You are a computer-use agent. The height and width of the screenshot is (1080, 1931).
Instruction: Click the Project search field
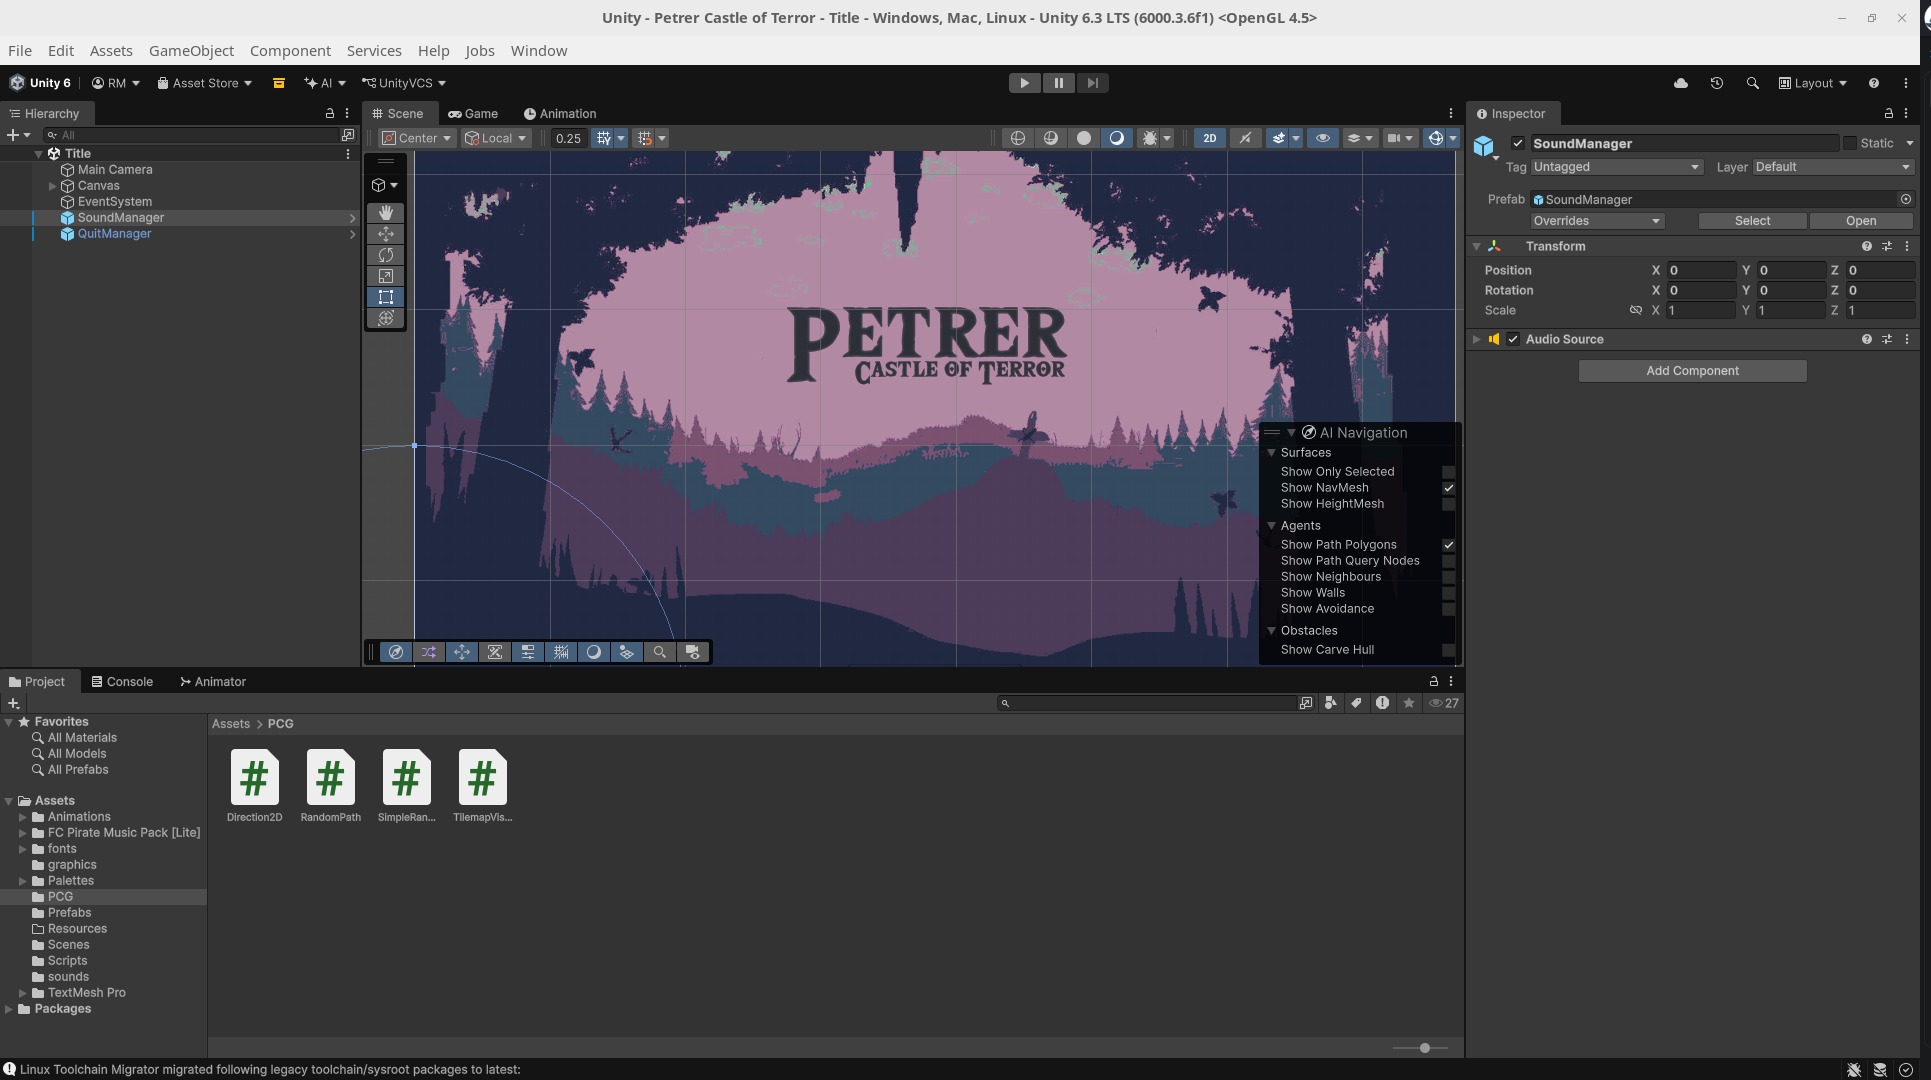pos(1148,703)
